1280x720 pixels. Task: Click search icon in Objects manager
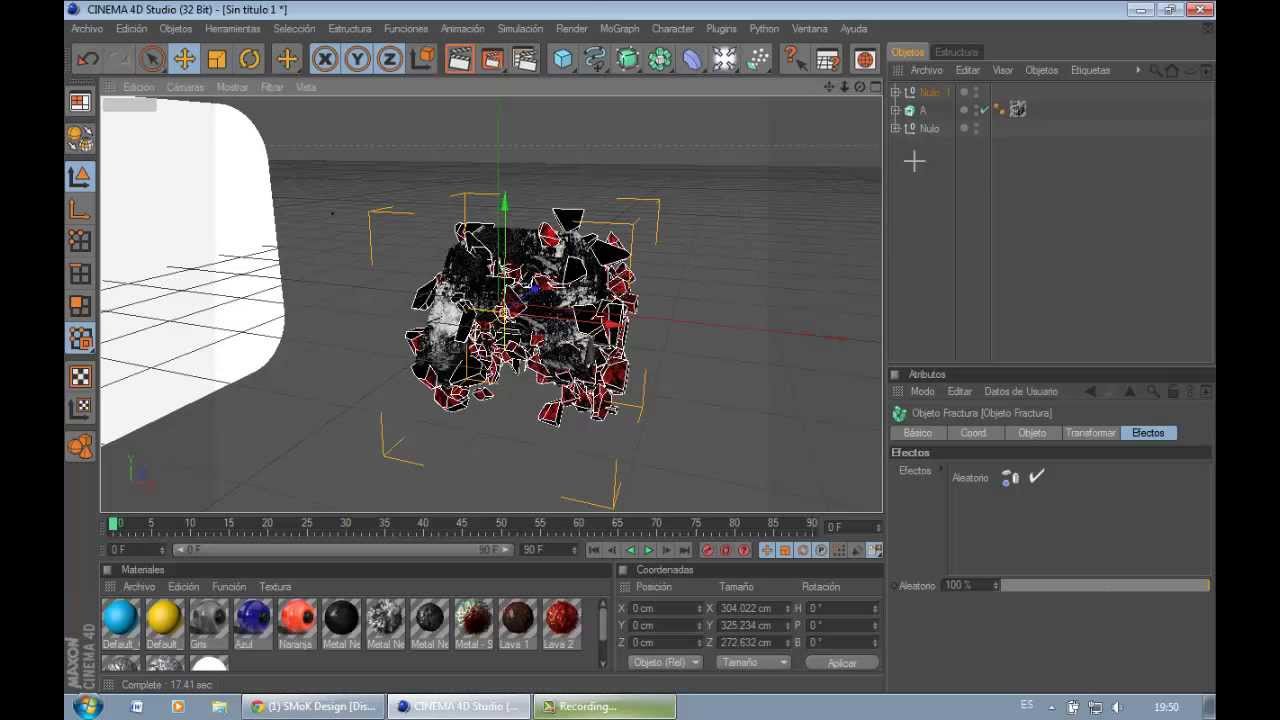1156,71
